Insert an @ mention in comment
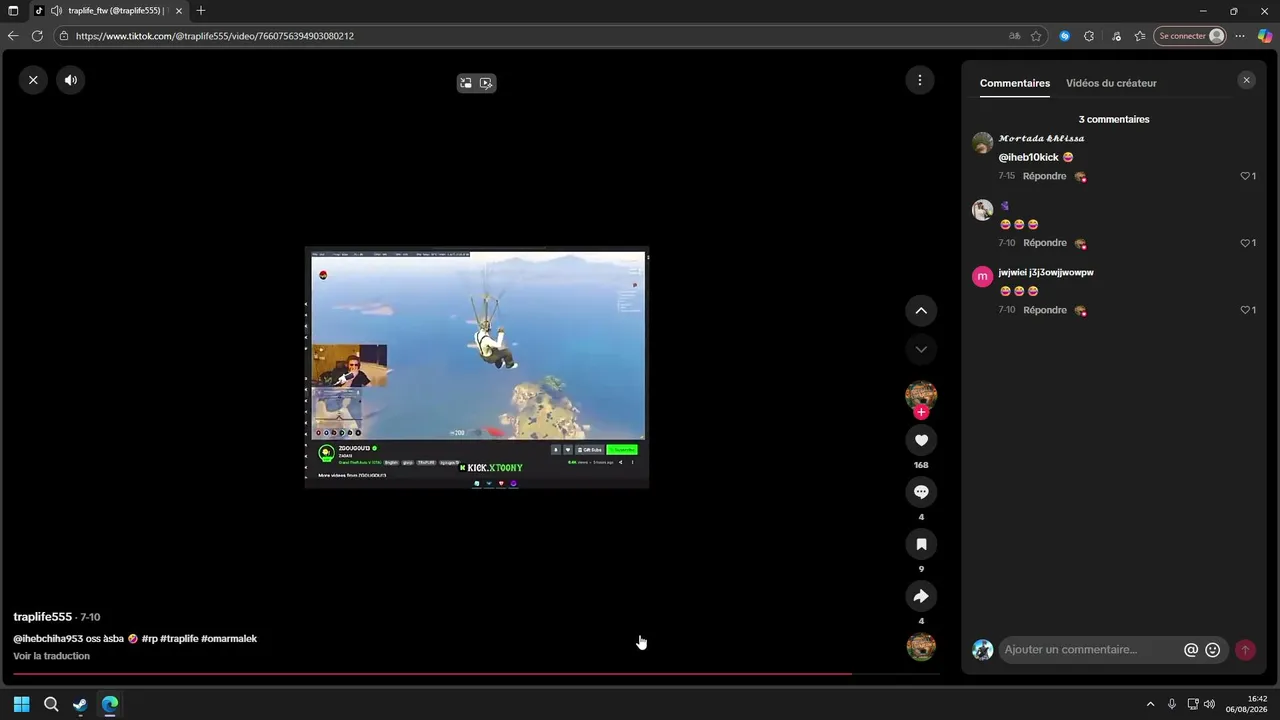Viewport: 1280px width, 720px height. [x=1191, y=650]
